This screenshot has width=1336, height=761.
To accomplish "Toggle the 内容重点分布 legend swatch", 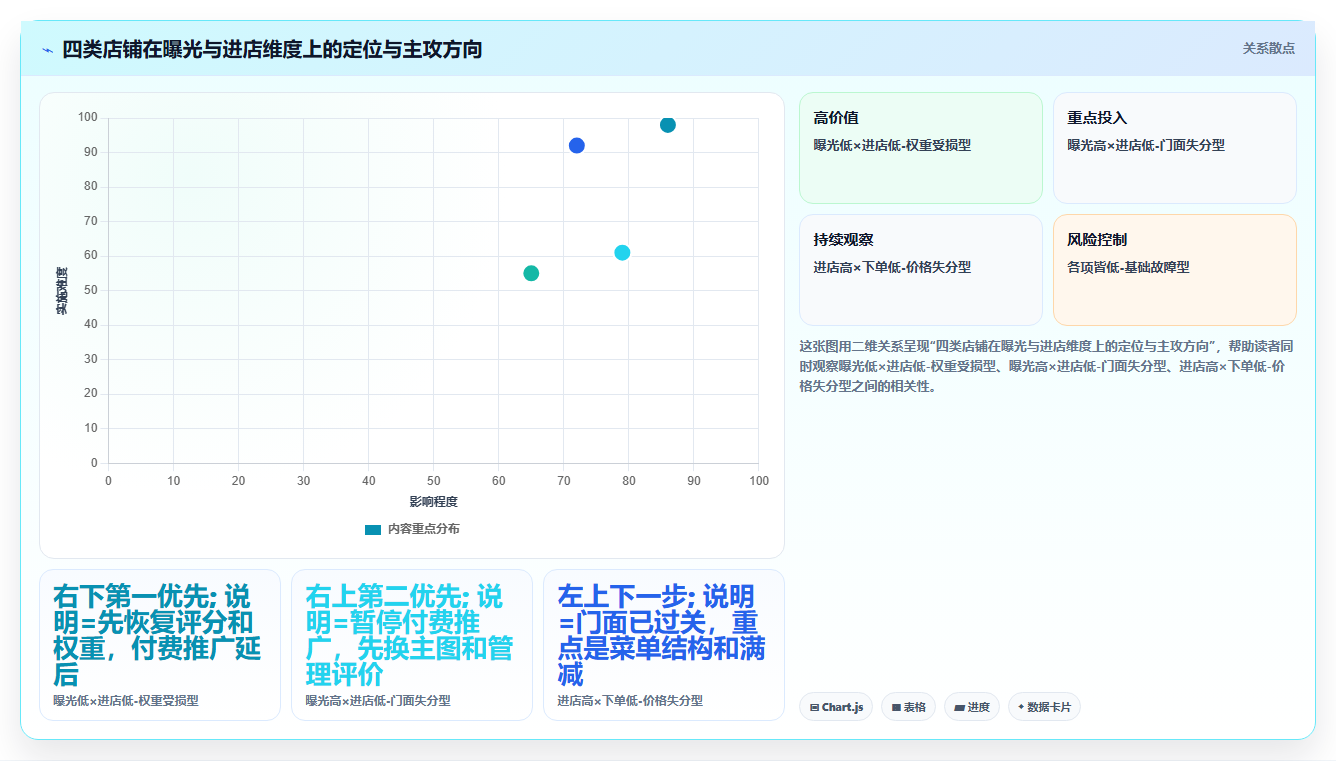I will pos(373,529).
